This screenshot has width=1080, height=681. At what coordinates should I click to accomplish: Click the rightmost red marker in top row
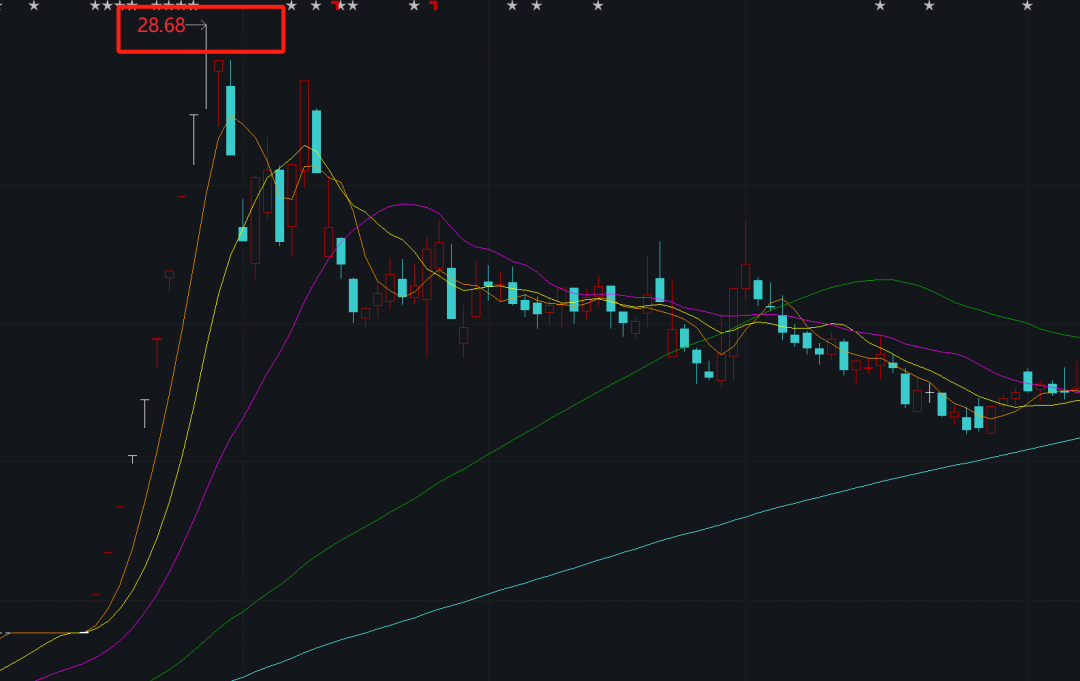coord(433,5)
